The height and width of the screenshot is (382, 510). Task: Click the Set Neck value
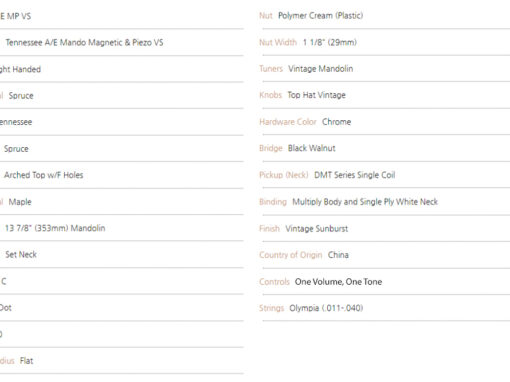(21, 255)
